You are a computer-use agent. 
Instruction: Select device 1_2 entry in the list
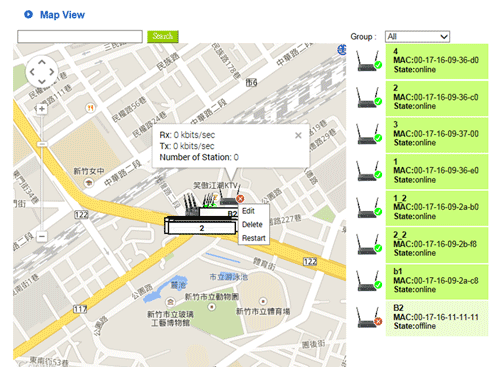pyautogui.click(x=437, y=208)
